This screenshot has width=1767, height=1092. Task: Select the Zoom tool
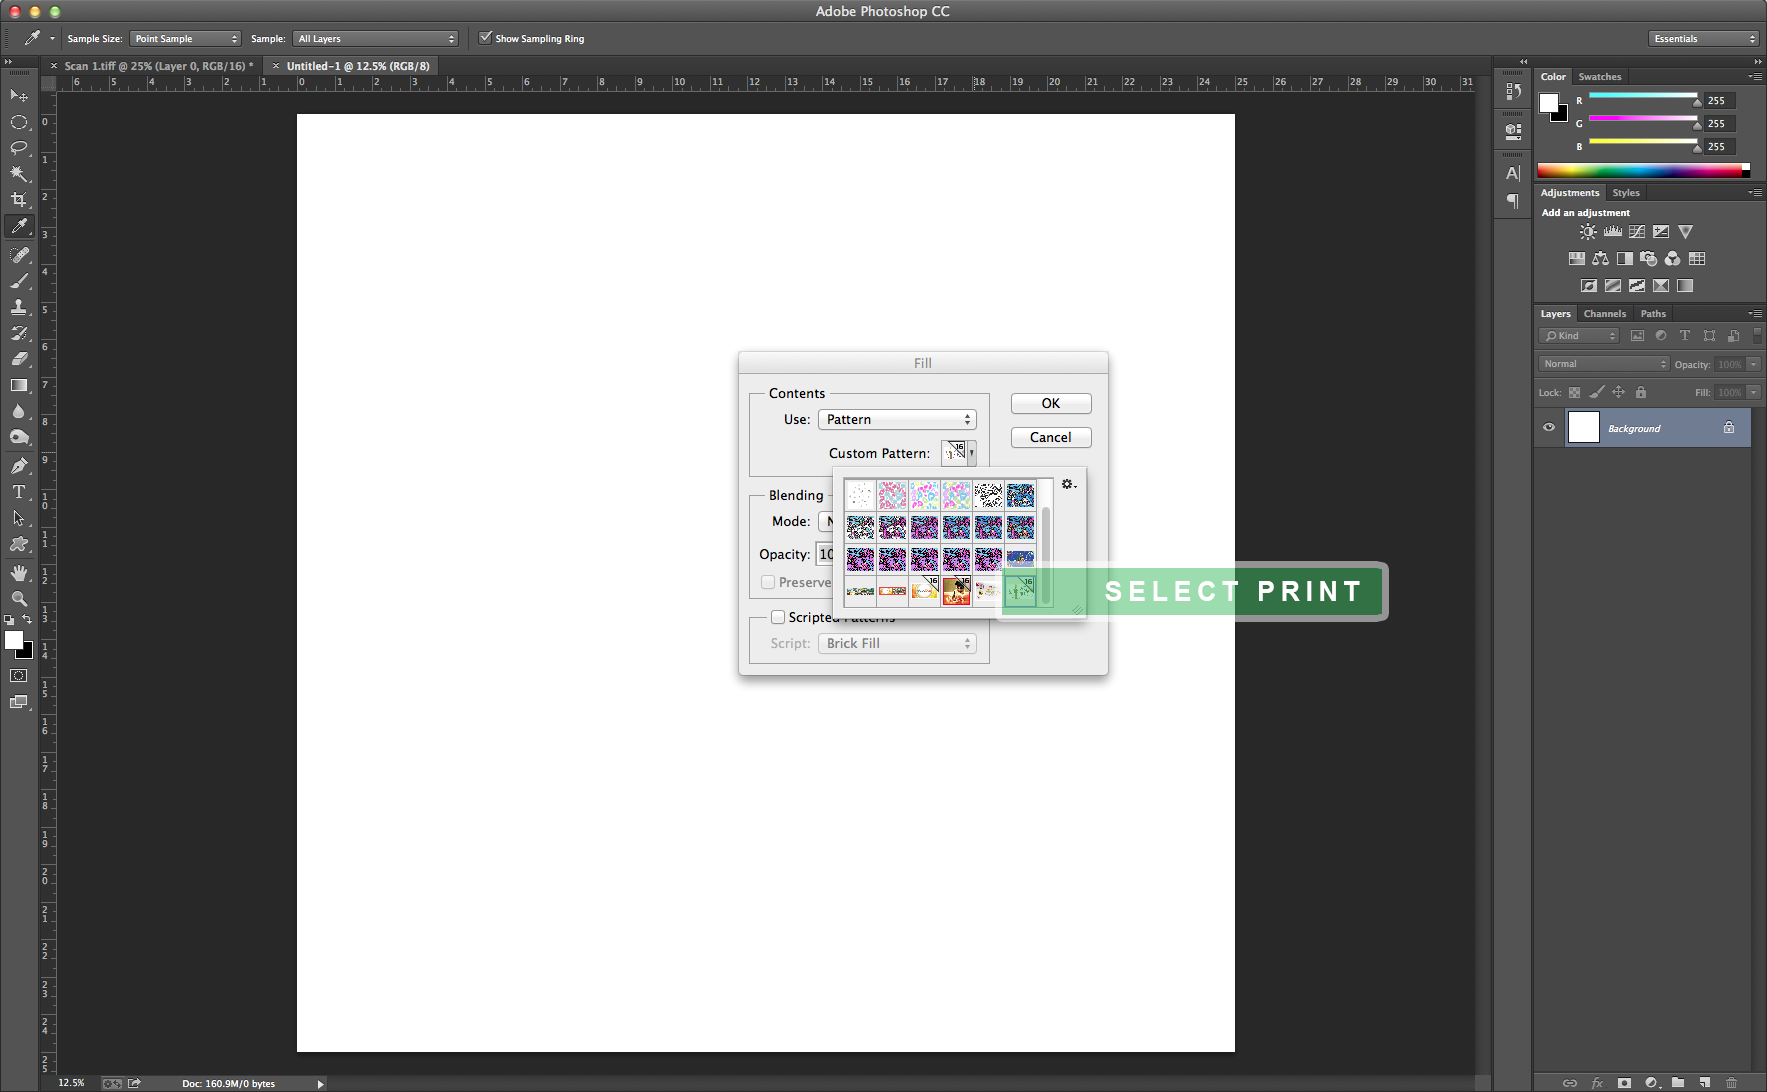tap(19, 599)
